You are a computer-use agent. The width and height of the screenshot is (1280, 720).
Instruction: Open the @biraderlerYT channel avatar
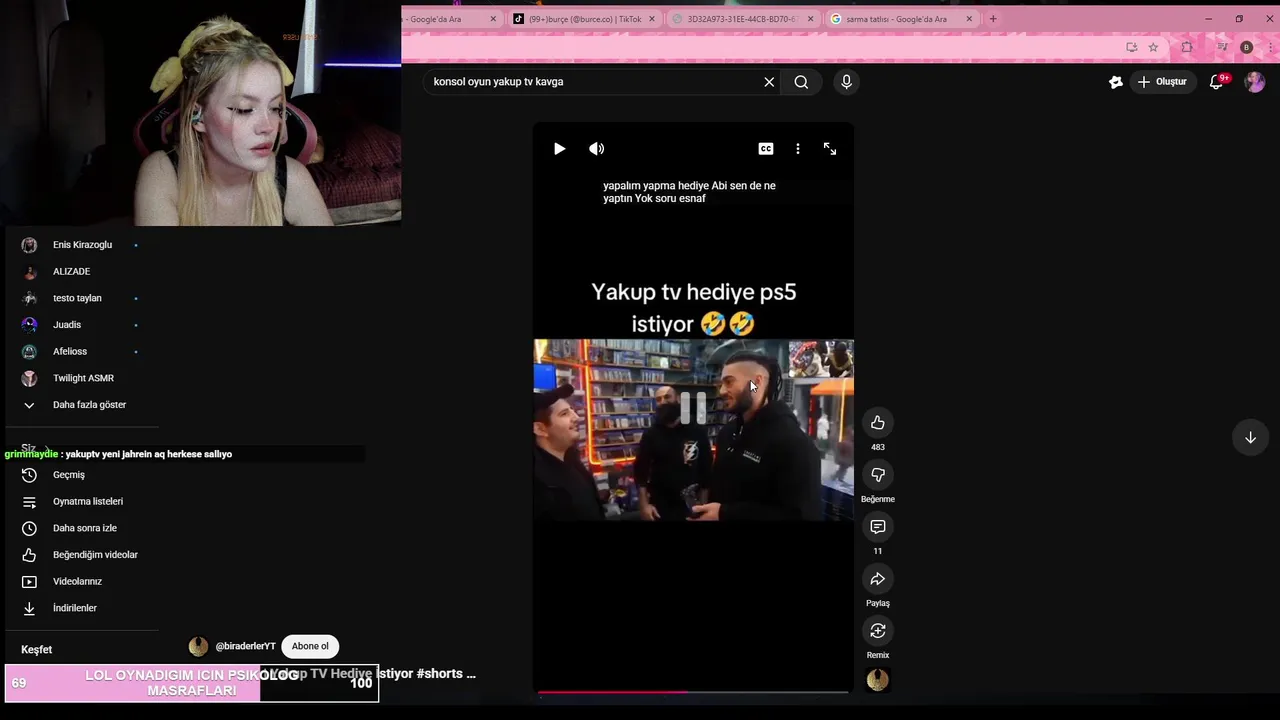pyautogui.click(x=198, y=646)
